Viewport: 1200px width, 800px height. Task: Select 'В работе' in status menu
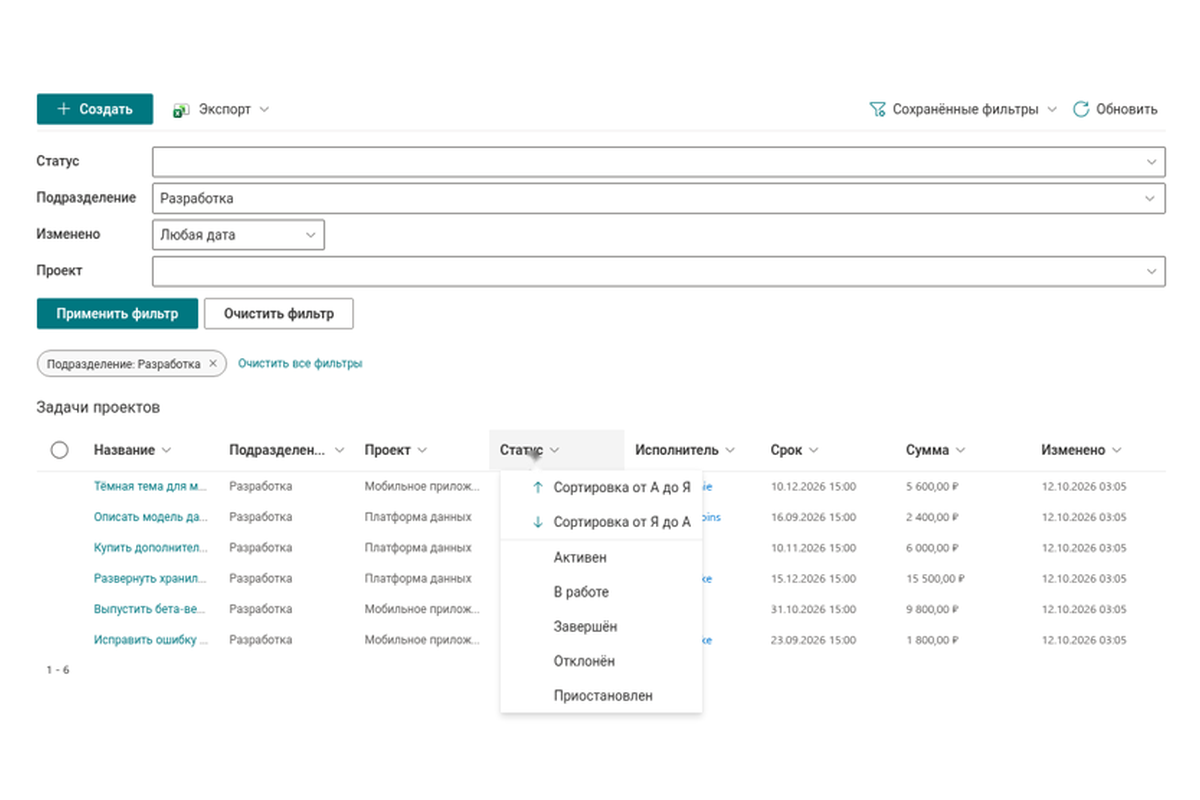click(601, 592)
